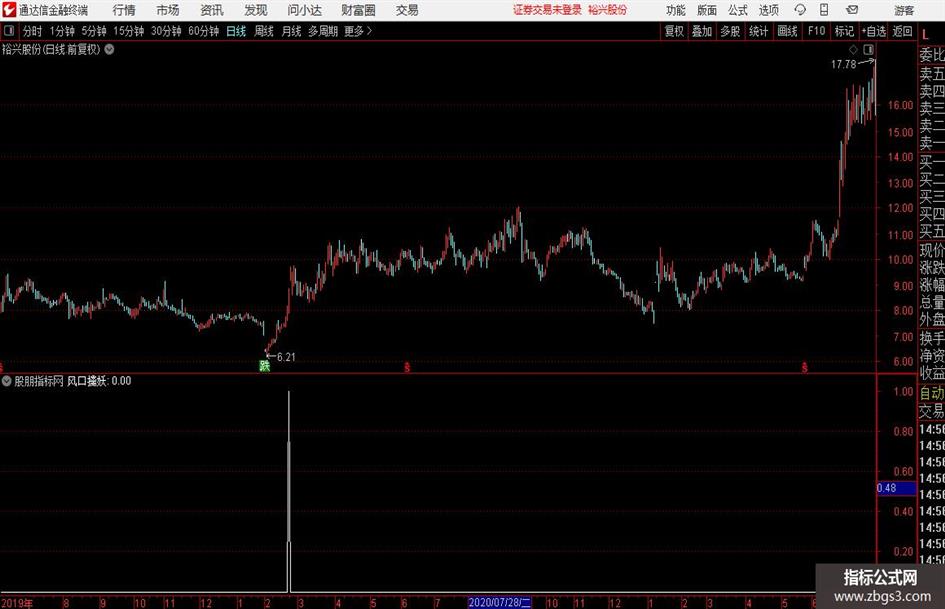This screenshot has width=945, height=609.
Task: Open the 行情 menu
Action: coord(124,10)
